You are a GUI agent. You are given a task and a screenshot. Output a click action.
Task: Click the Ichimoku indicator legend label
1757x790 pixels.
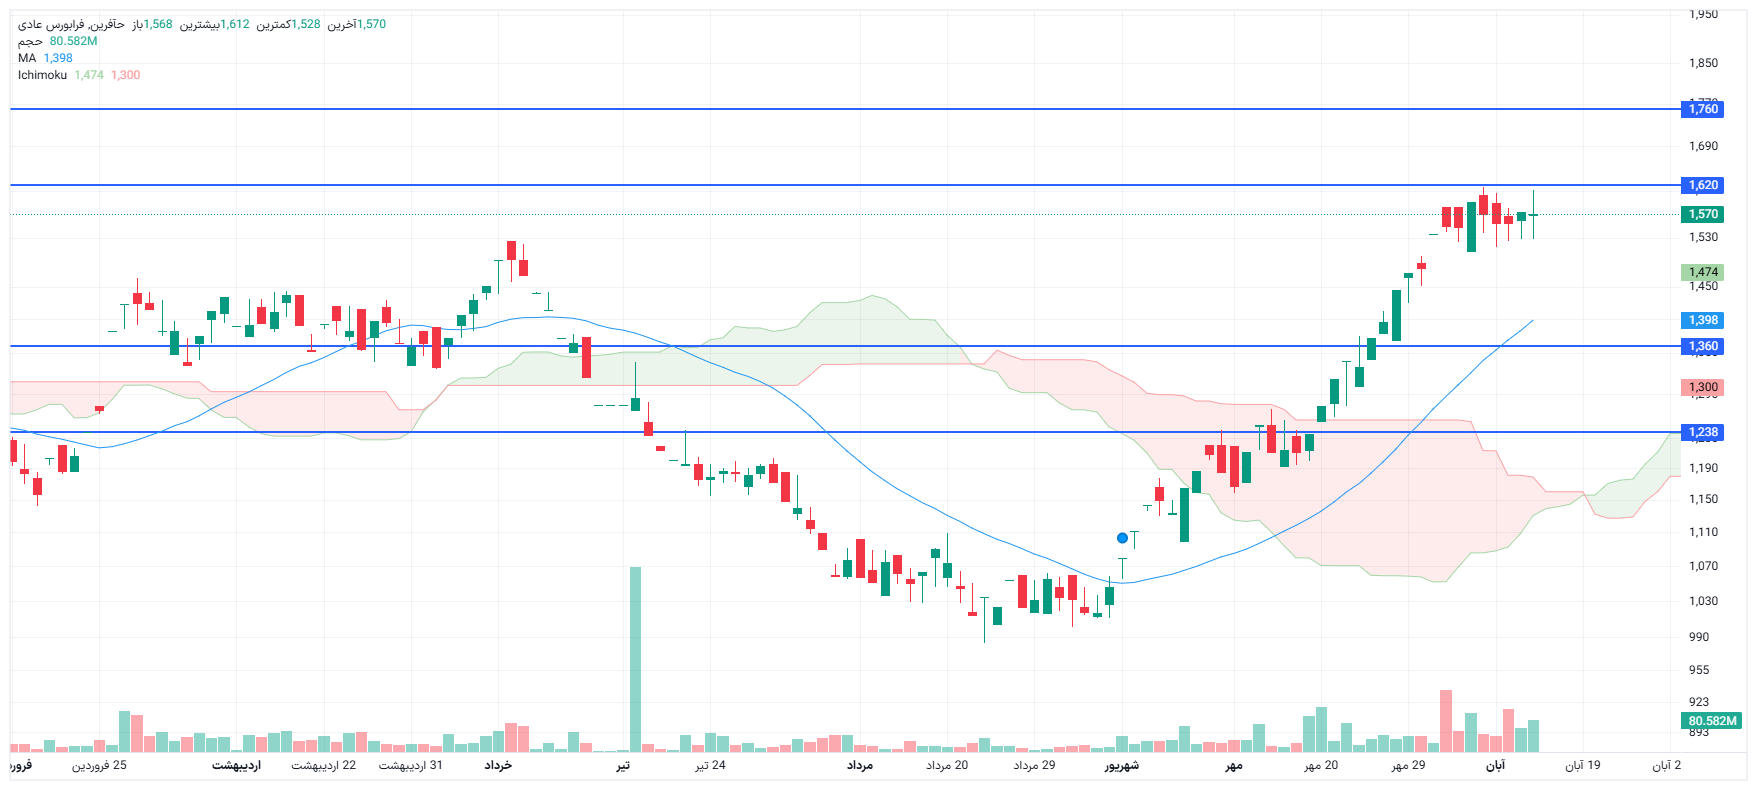(x=42, y=75)
